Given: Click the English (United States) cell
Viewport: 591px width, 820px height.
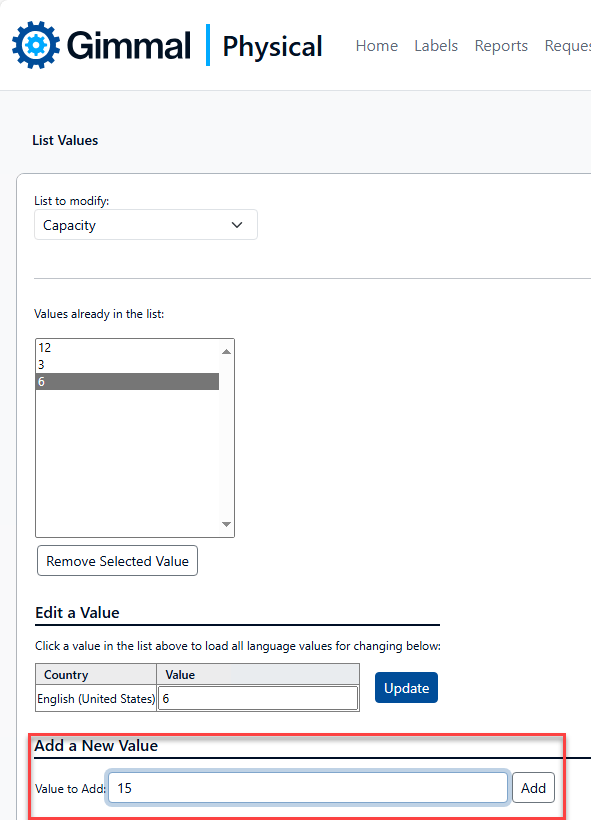Looking at the screenshot, I should click(x=96, y=699).
